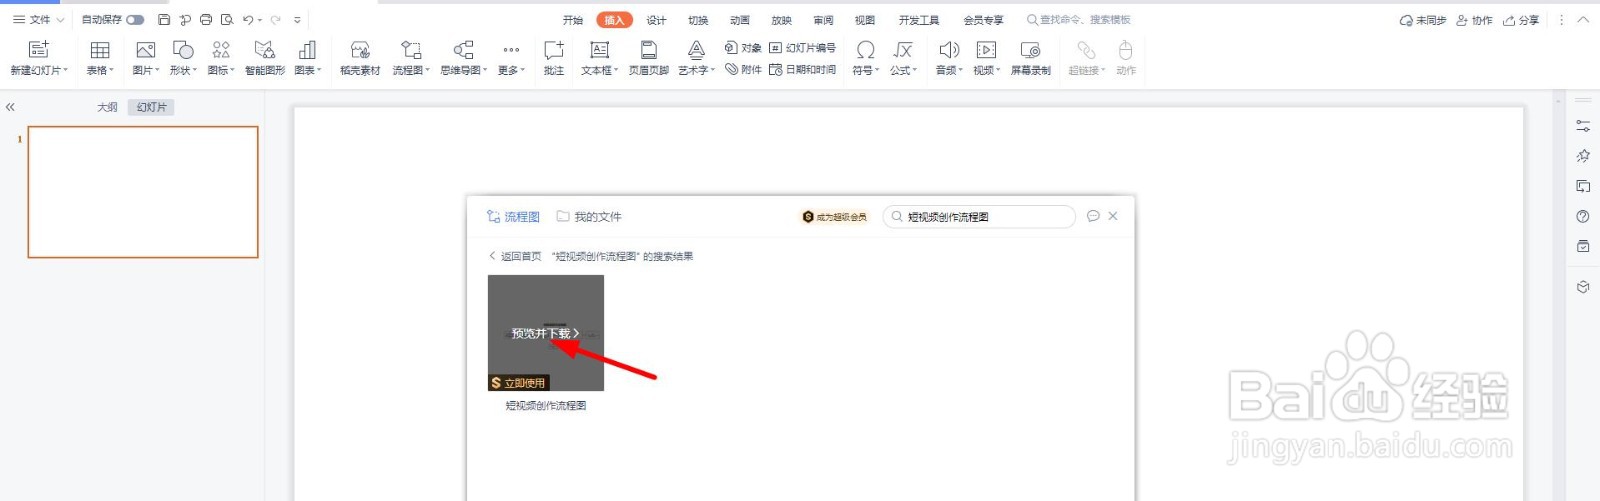Open the 设计 ribbon tab
The width and height of the screenshot is (1600, 501).
656,20
